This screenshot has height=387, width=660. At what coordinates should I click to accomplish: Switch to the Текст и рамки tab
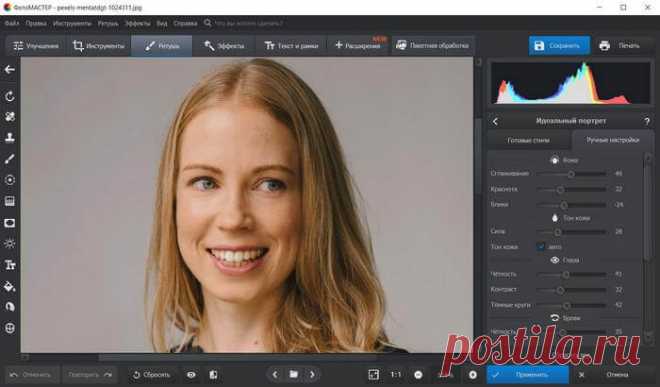(291, 46)
